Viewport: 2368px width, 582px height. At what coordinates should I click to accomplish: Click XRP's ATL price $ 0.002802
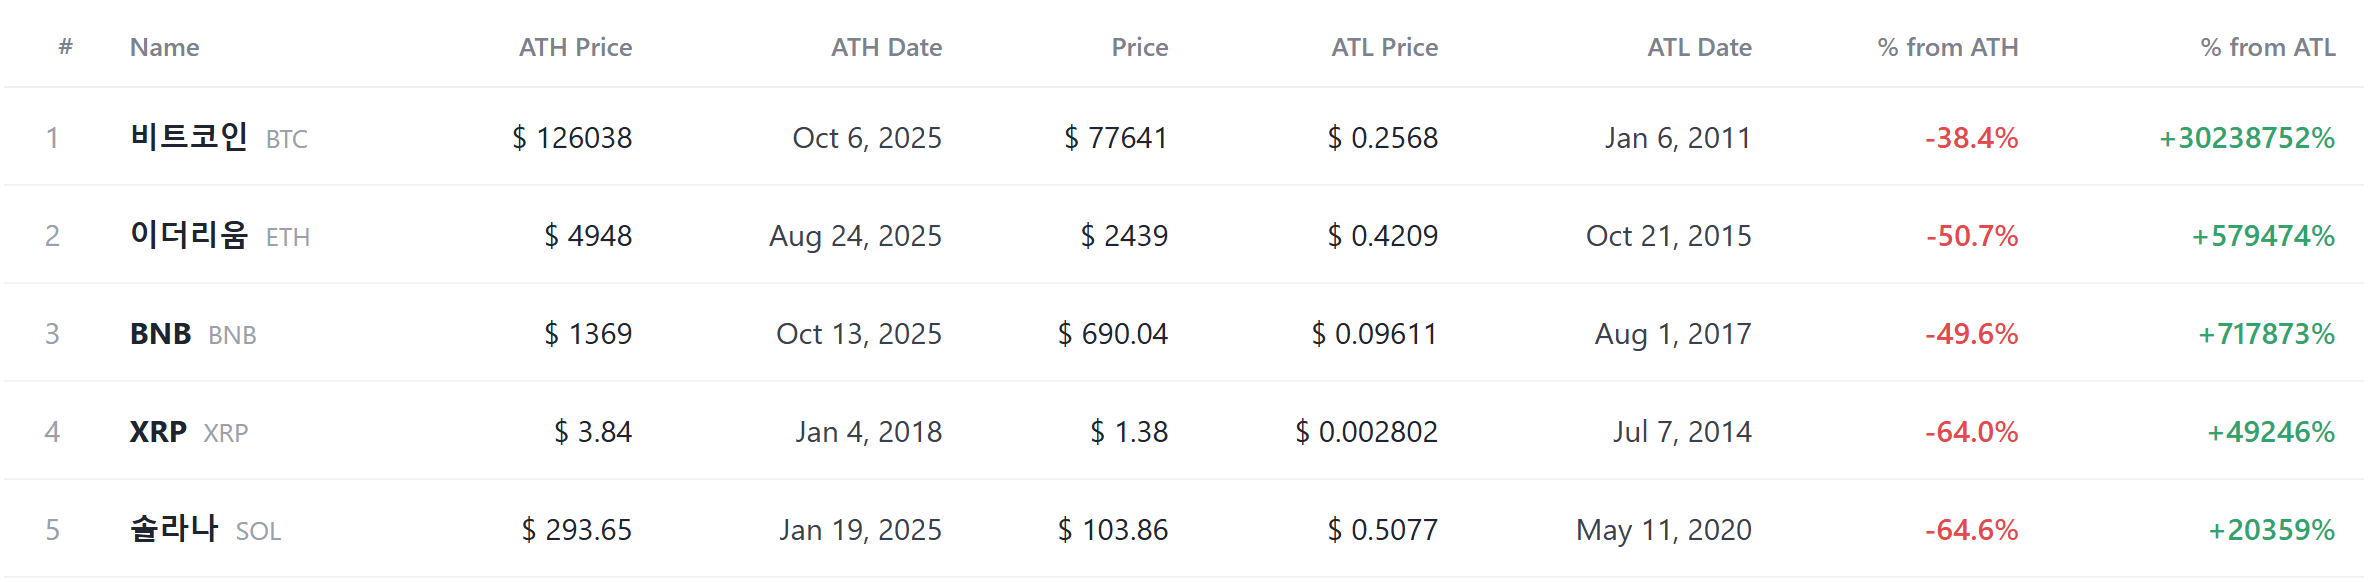point(1366,432)
